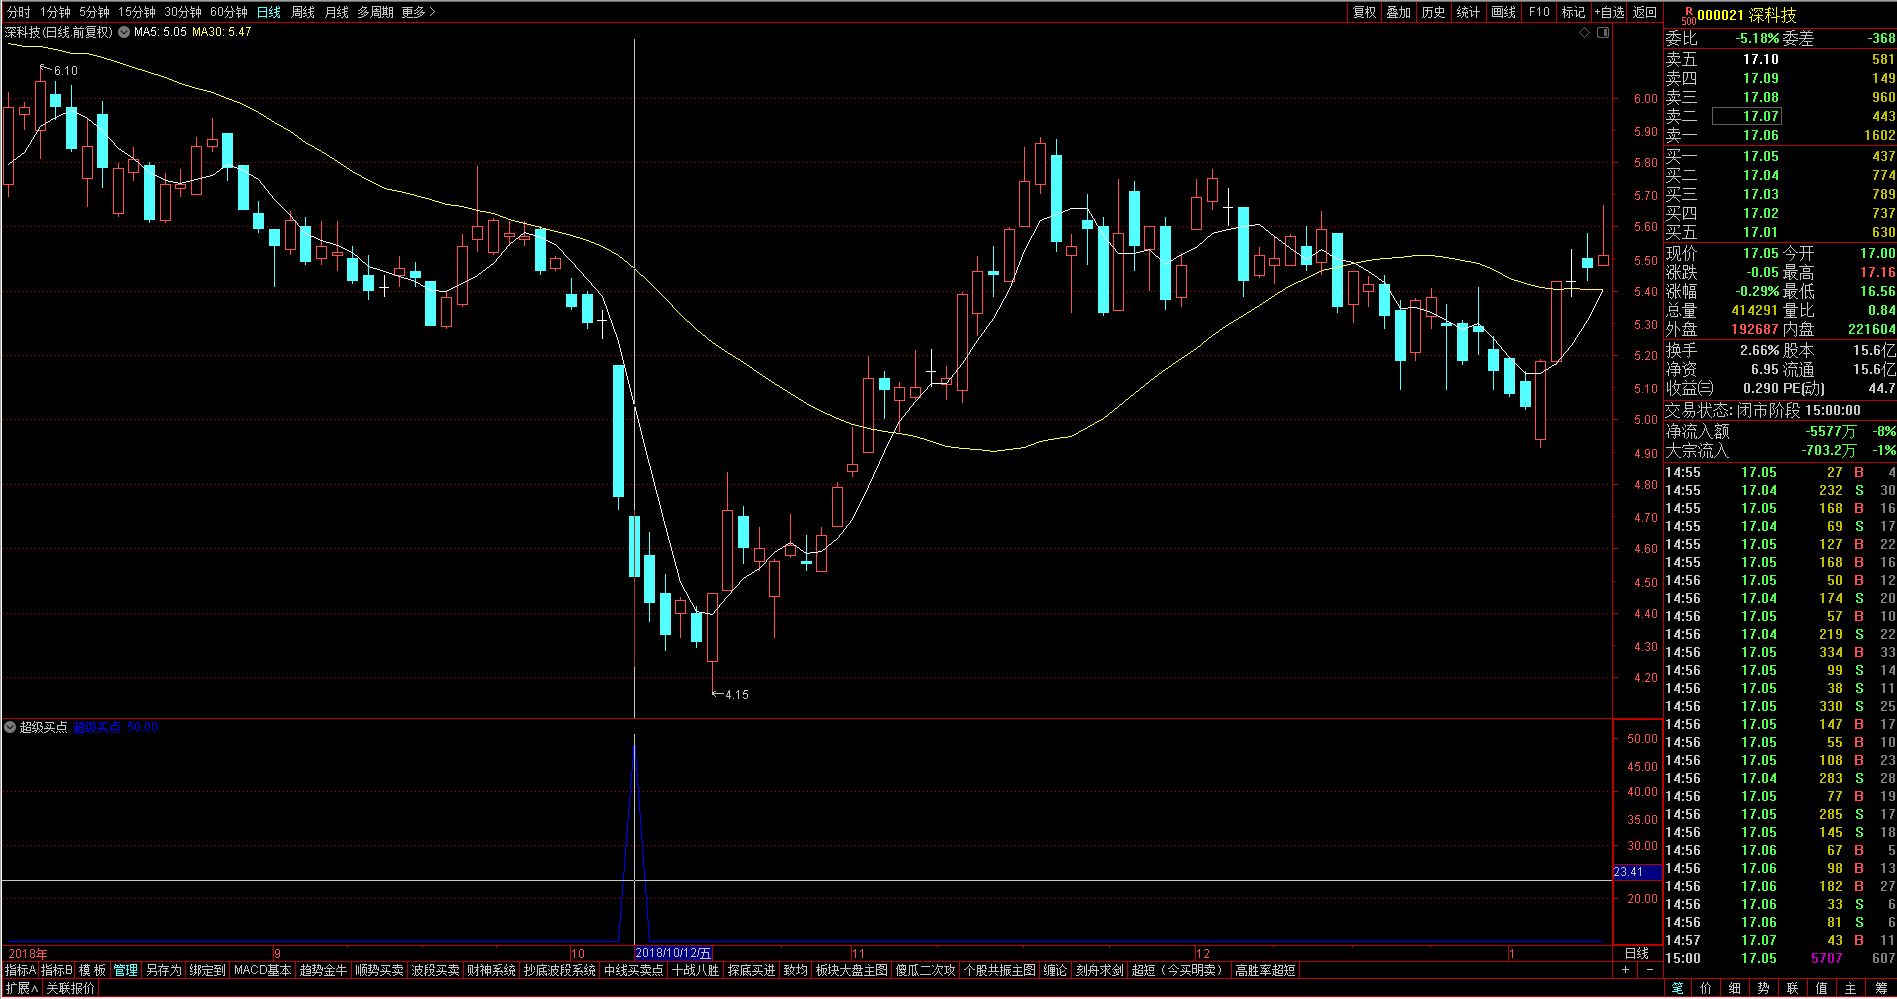Screen dimensions: 1897x999
Task: Click the R500 margin trading badge
Action: pos(1688,15)
